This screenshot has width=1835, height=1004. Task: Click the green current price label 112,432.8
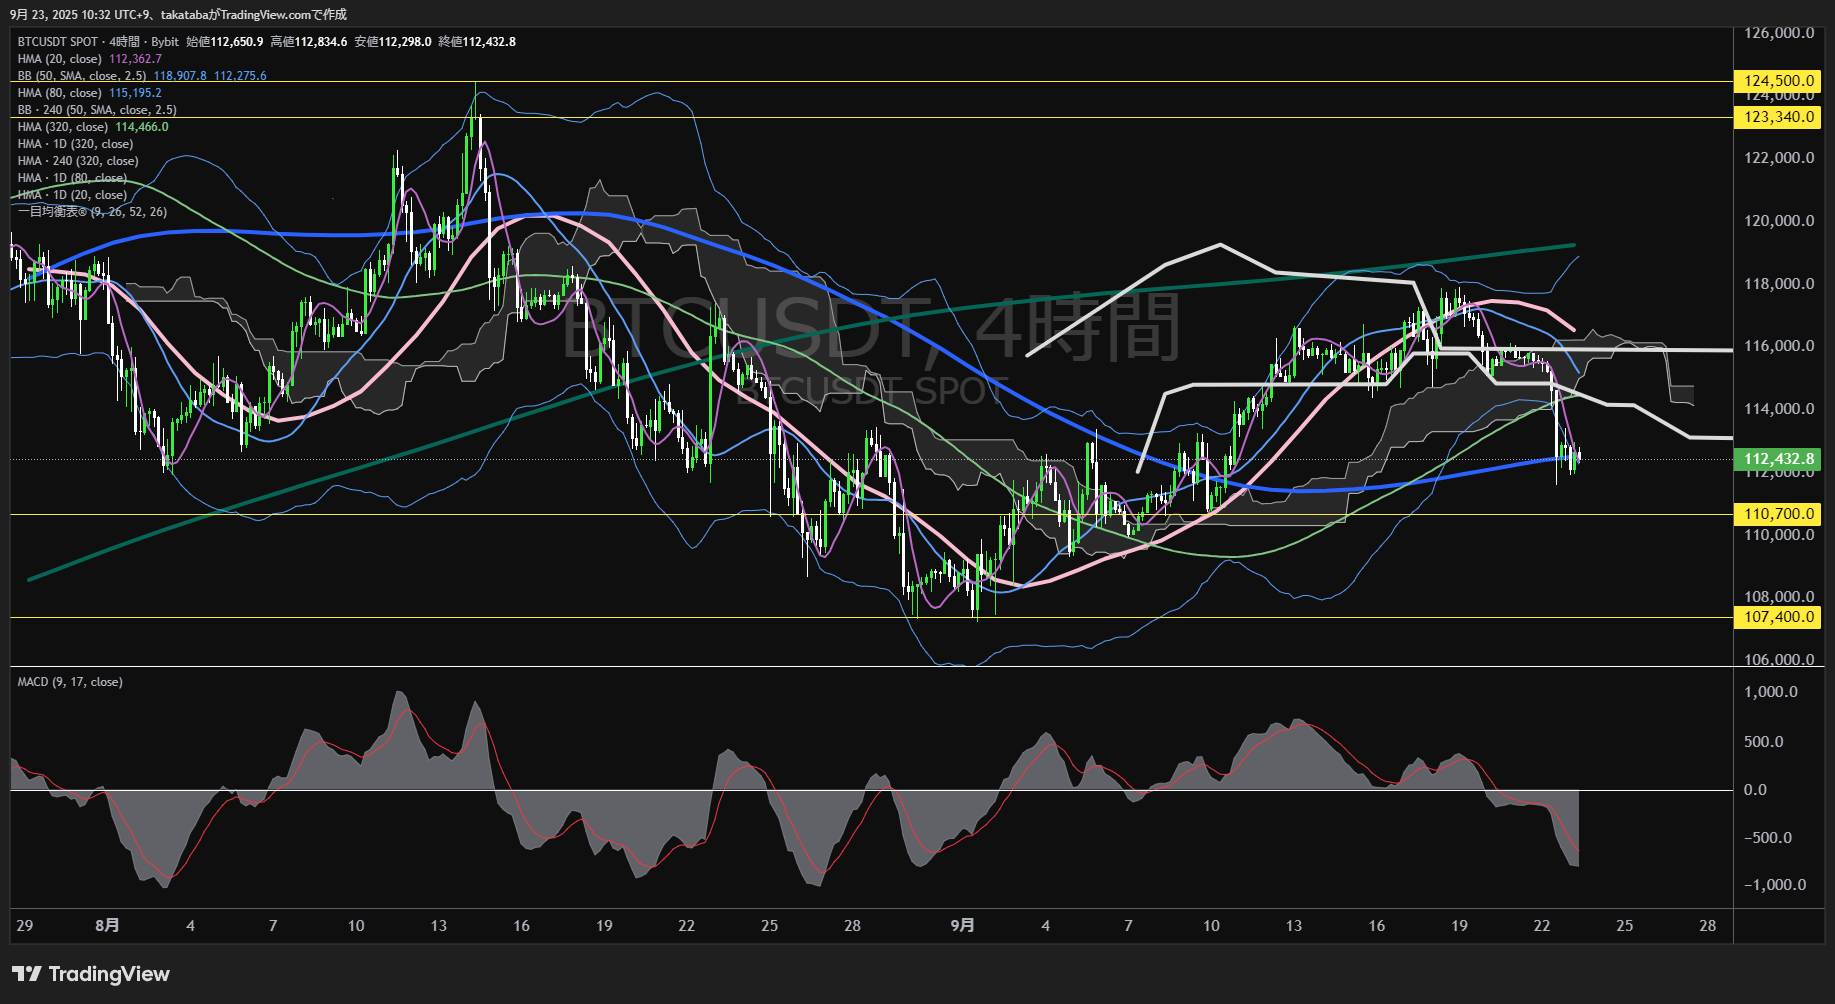coord(1778,459)
